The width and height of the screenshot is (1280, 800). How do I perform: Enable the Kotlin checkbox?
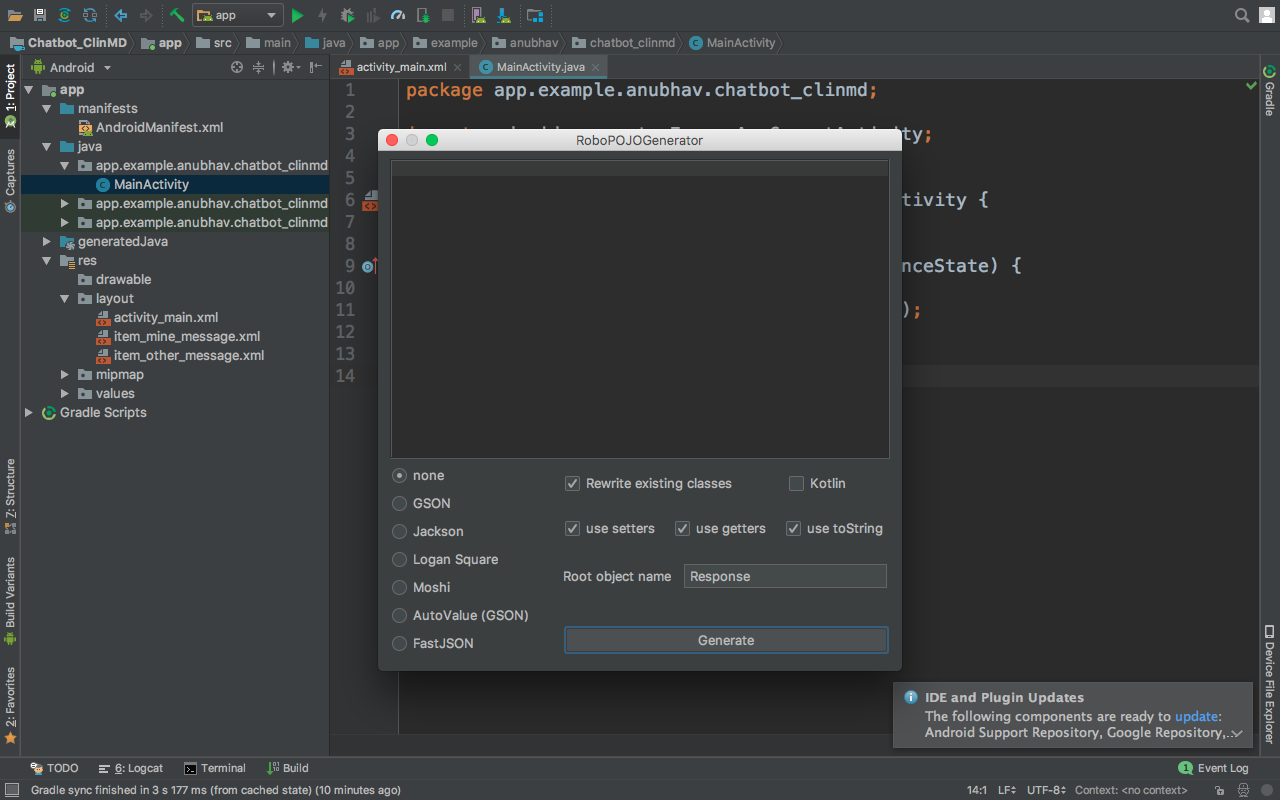pos(797,483)
